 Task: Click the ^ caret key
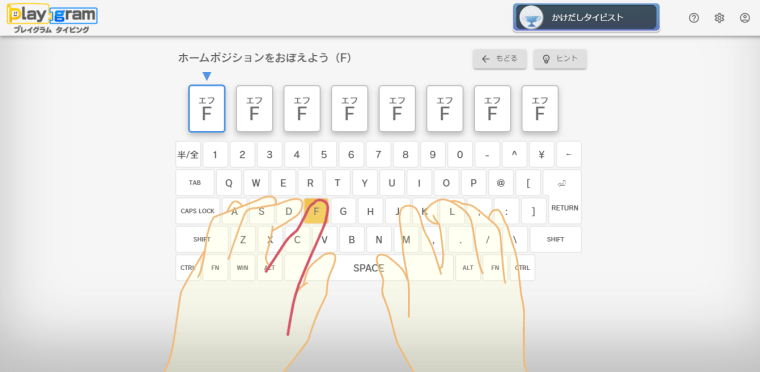click(x=515, y=155)
